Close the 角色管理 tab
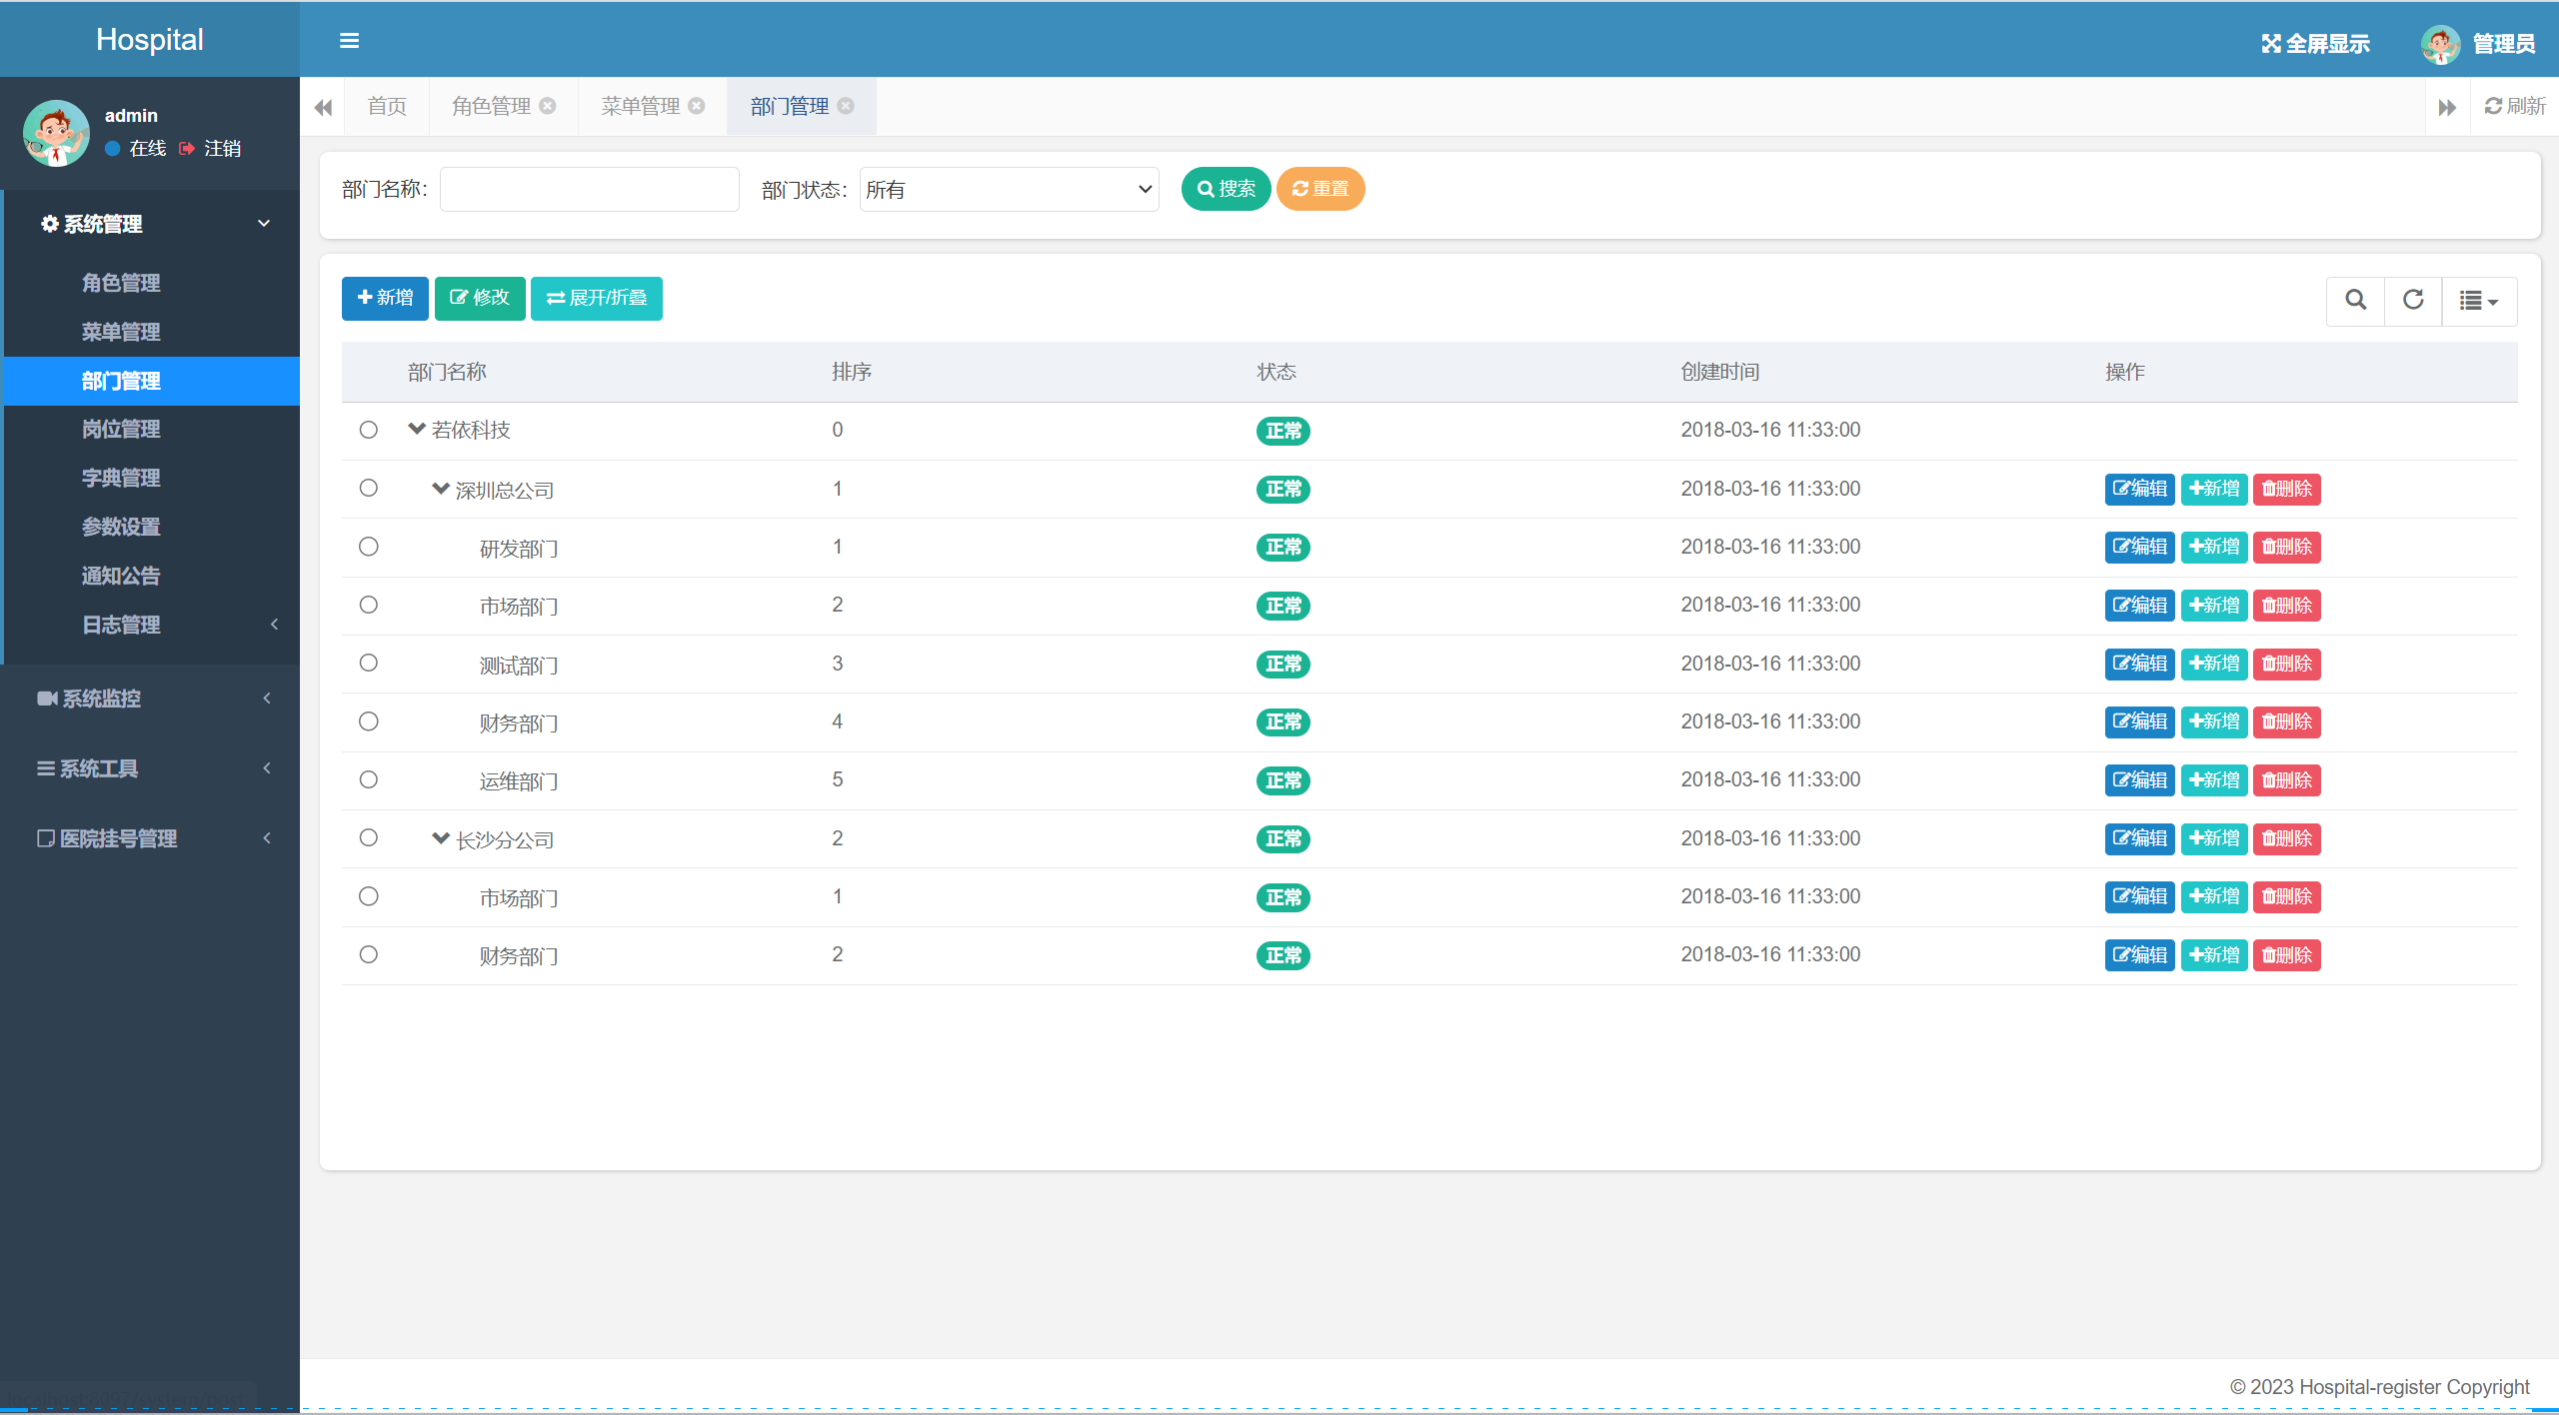 (x=548, y=106)
